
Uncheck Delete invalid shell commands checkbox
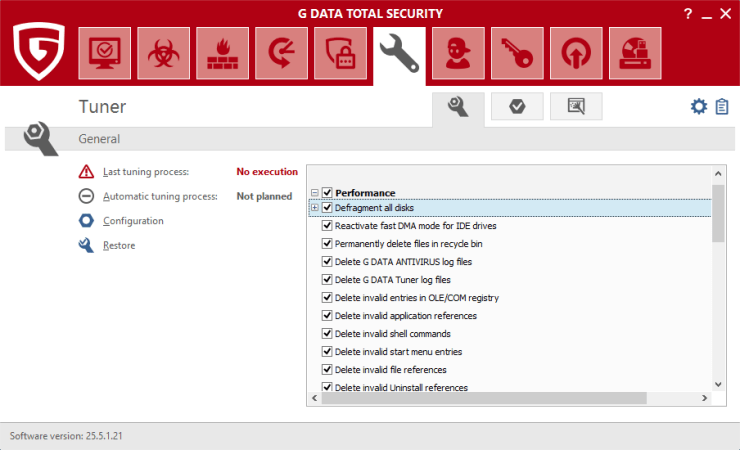(x=327, y=333)
